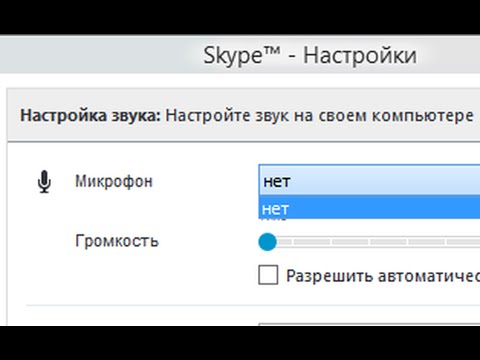The width and height of the screenshot is (480, 360).
Task: Click the gray header panel of sound settings
Action: click(x=243, y=115)
